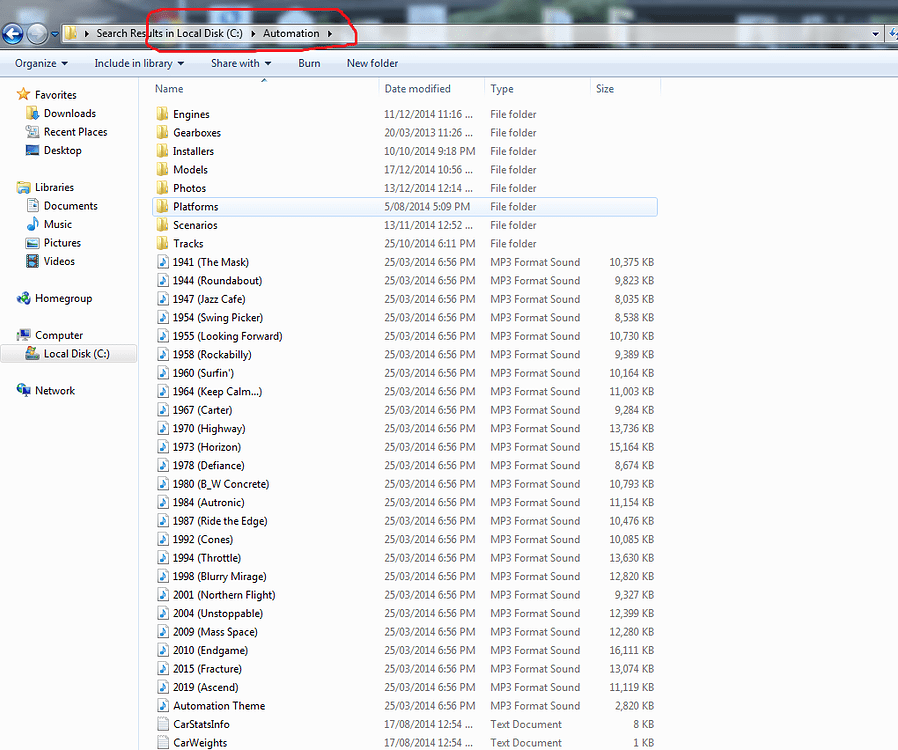Click the Burn toolbar button
This screenshot has width=898, height=750.
(308, 63)
